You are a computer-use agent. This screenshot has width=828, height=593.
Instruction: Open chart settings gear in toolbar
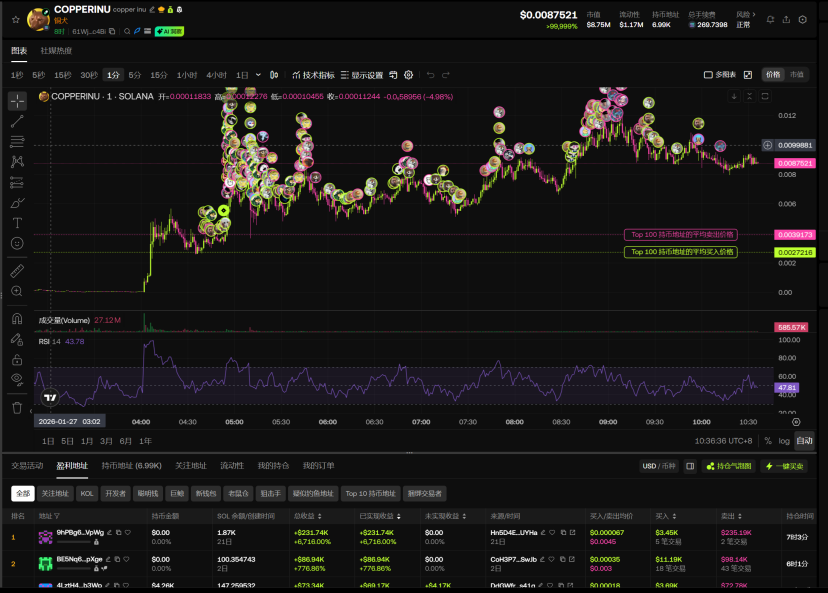point(409,75)
